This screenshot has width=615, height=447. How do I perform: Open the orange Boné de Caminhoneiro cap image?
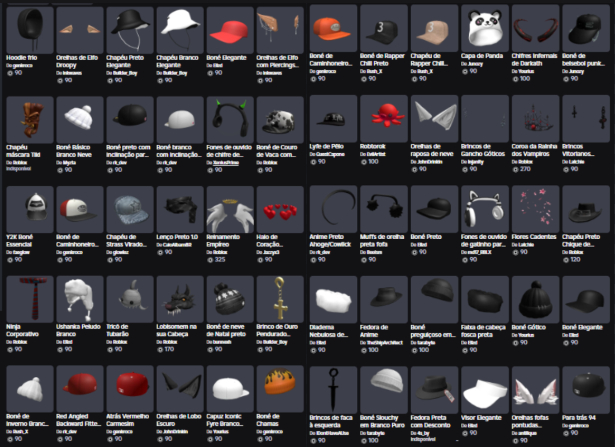333,28
